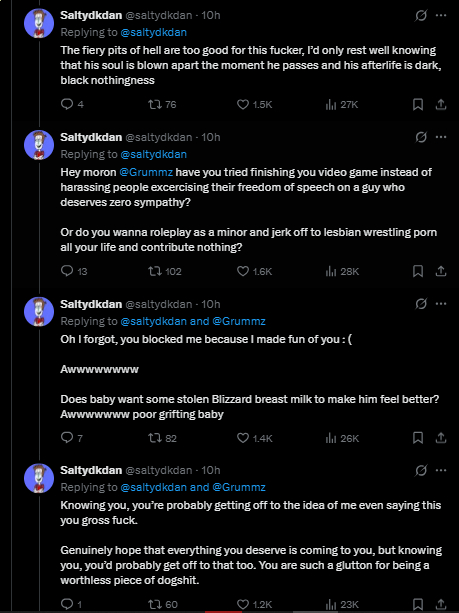This screenshot has width=459, height=613.
Task: Open Saltydkdan display name on last tweet
Action: tap(91, 470)
